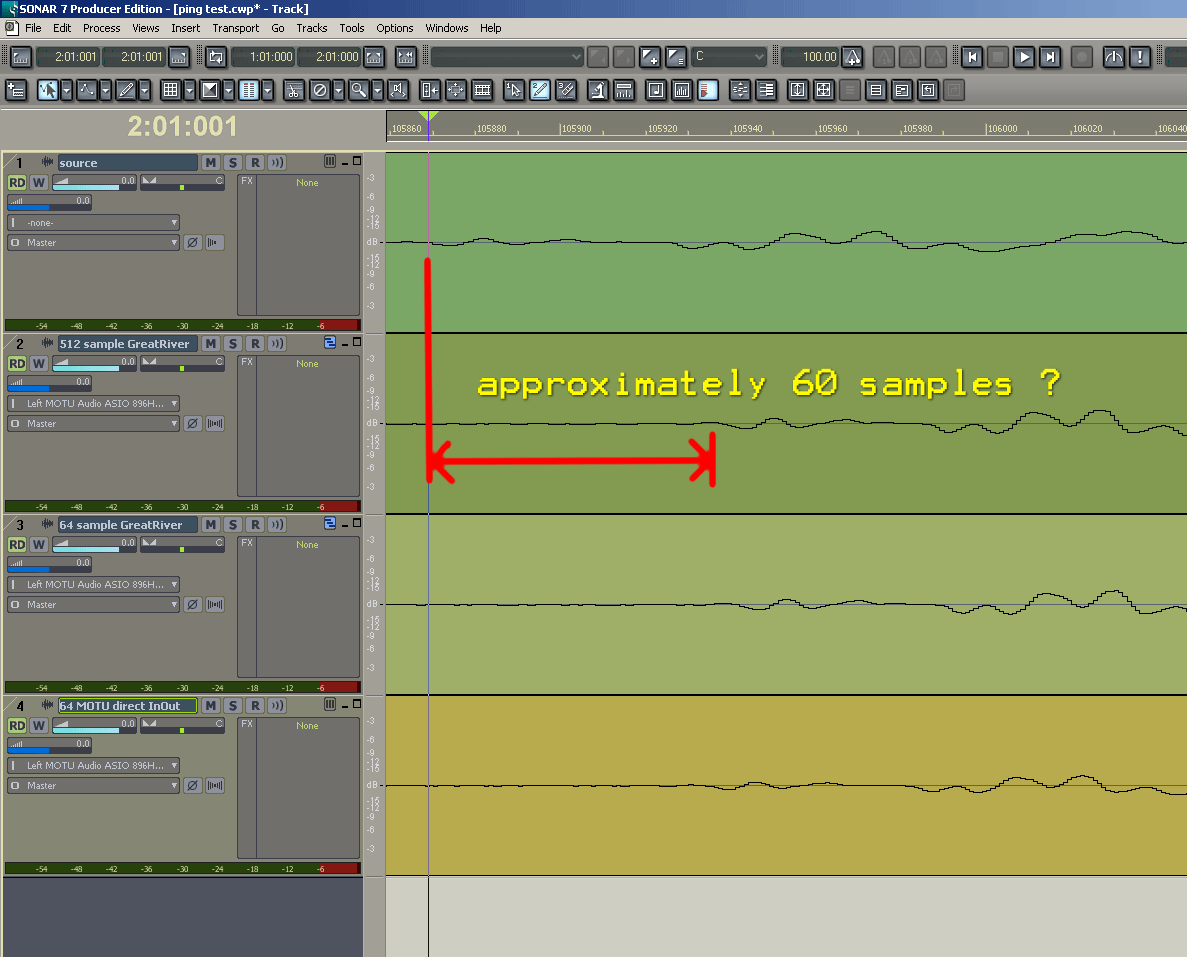Select the Draw pencil tool
Viewport: 1187px width, 957px height.
(x=125, y=91)
